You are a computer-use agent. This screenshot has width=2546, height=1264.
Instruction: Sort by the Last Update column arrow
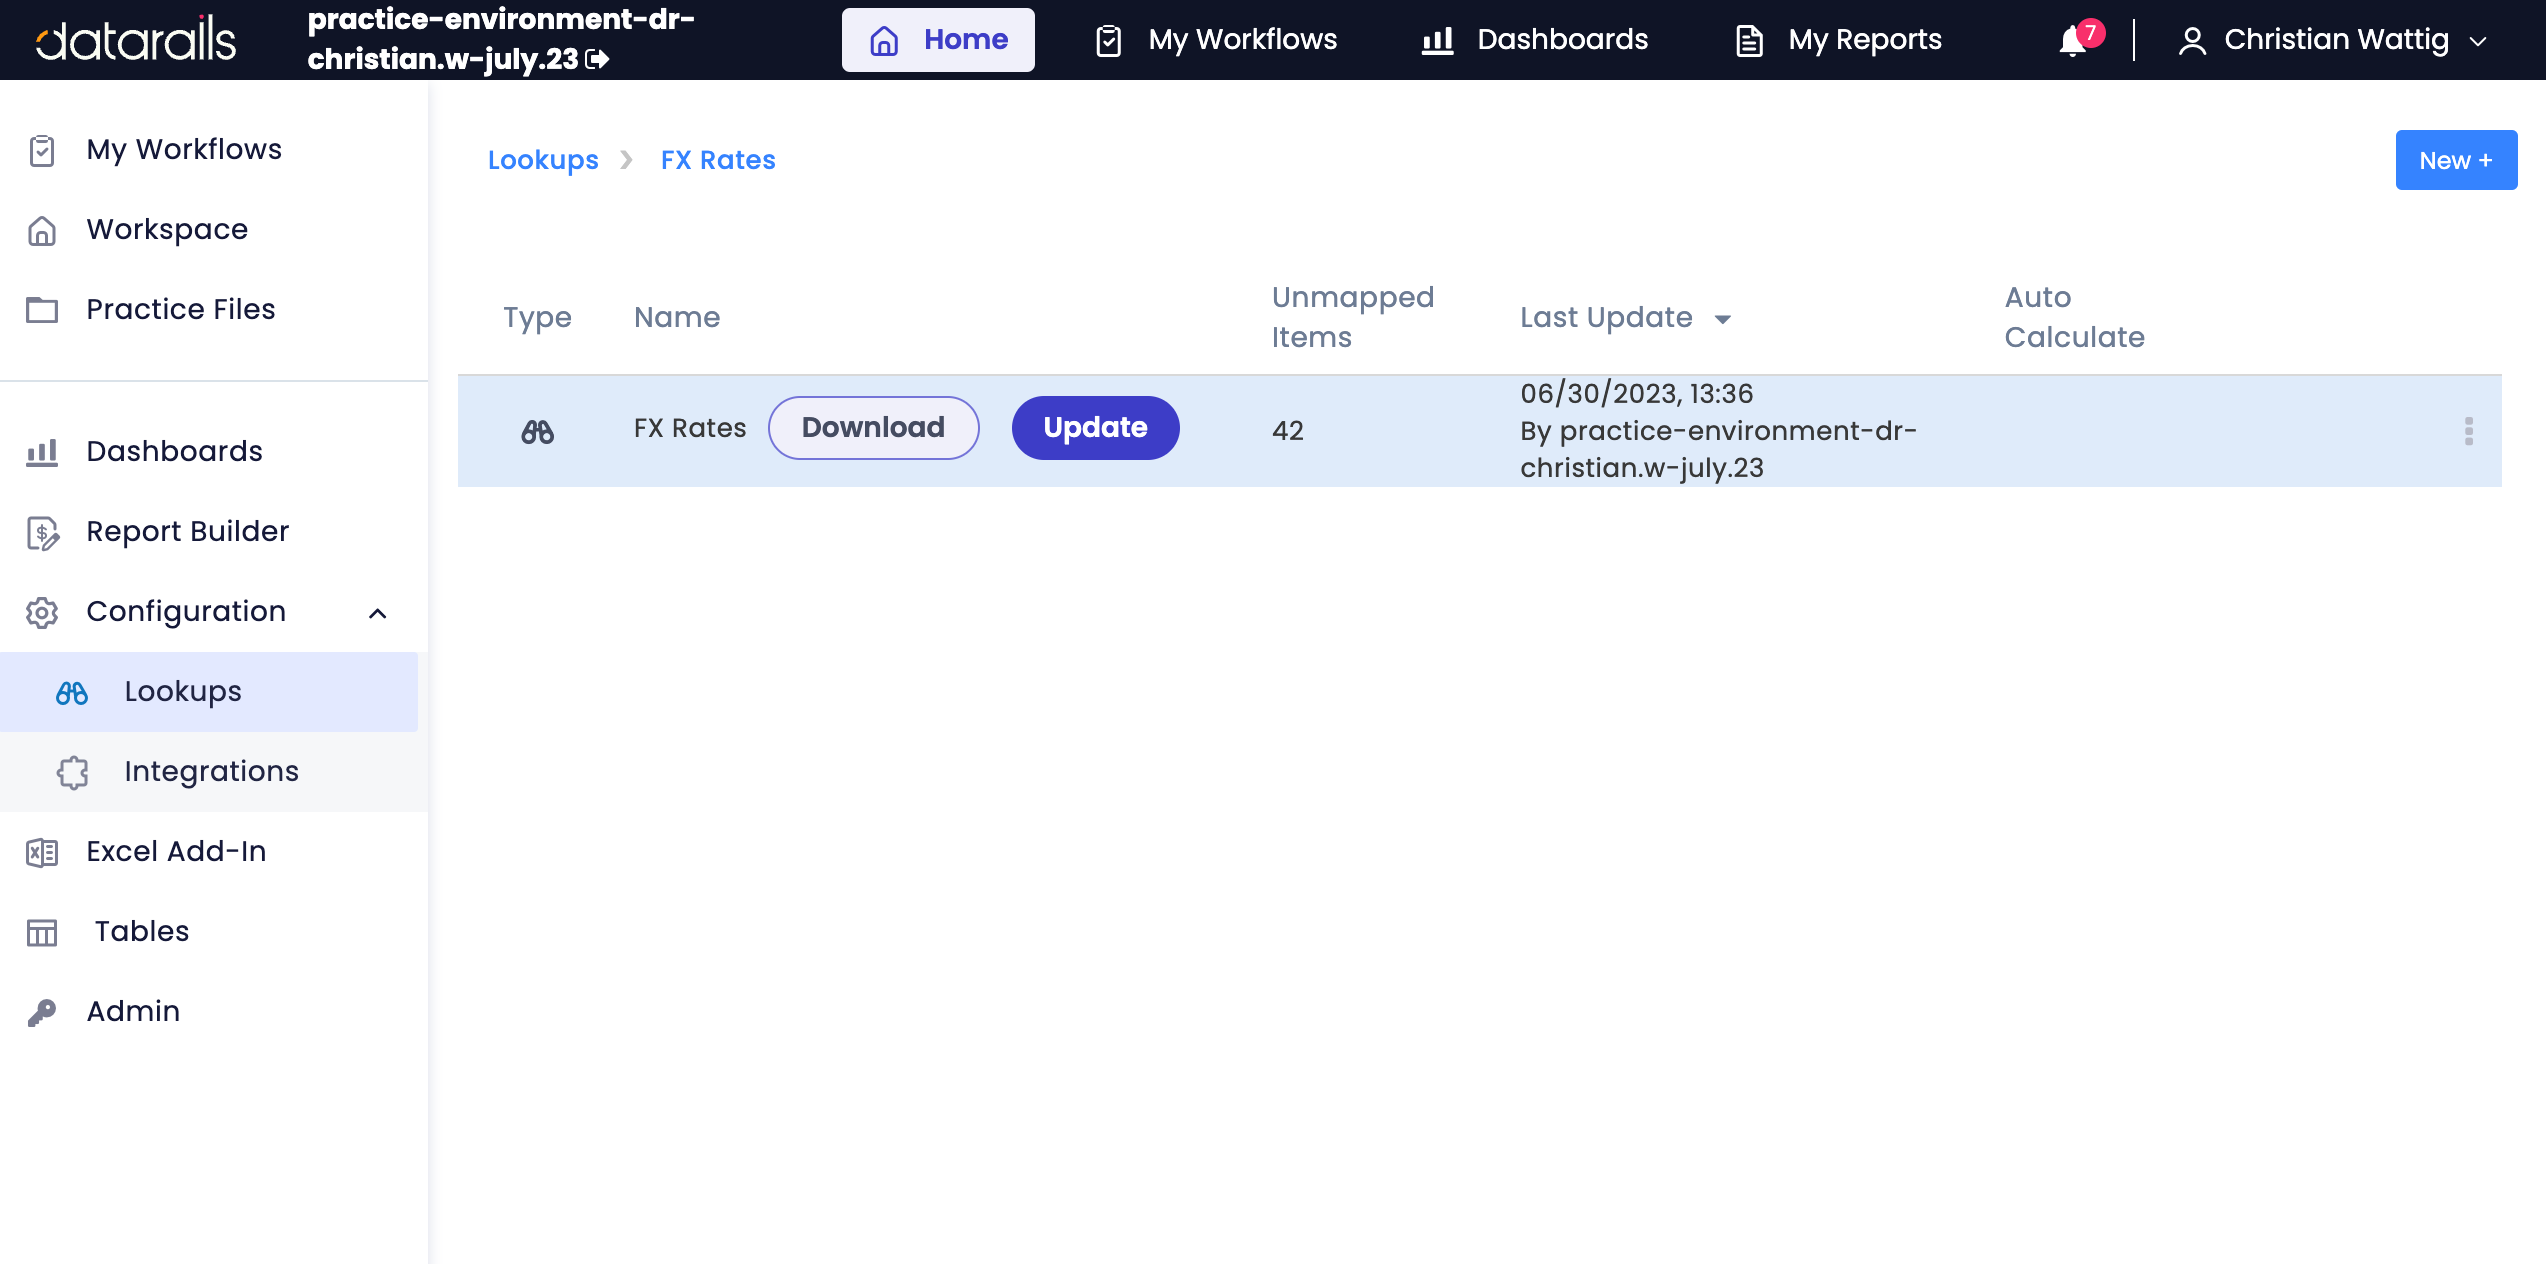point(1723,319)
